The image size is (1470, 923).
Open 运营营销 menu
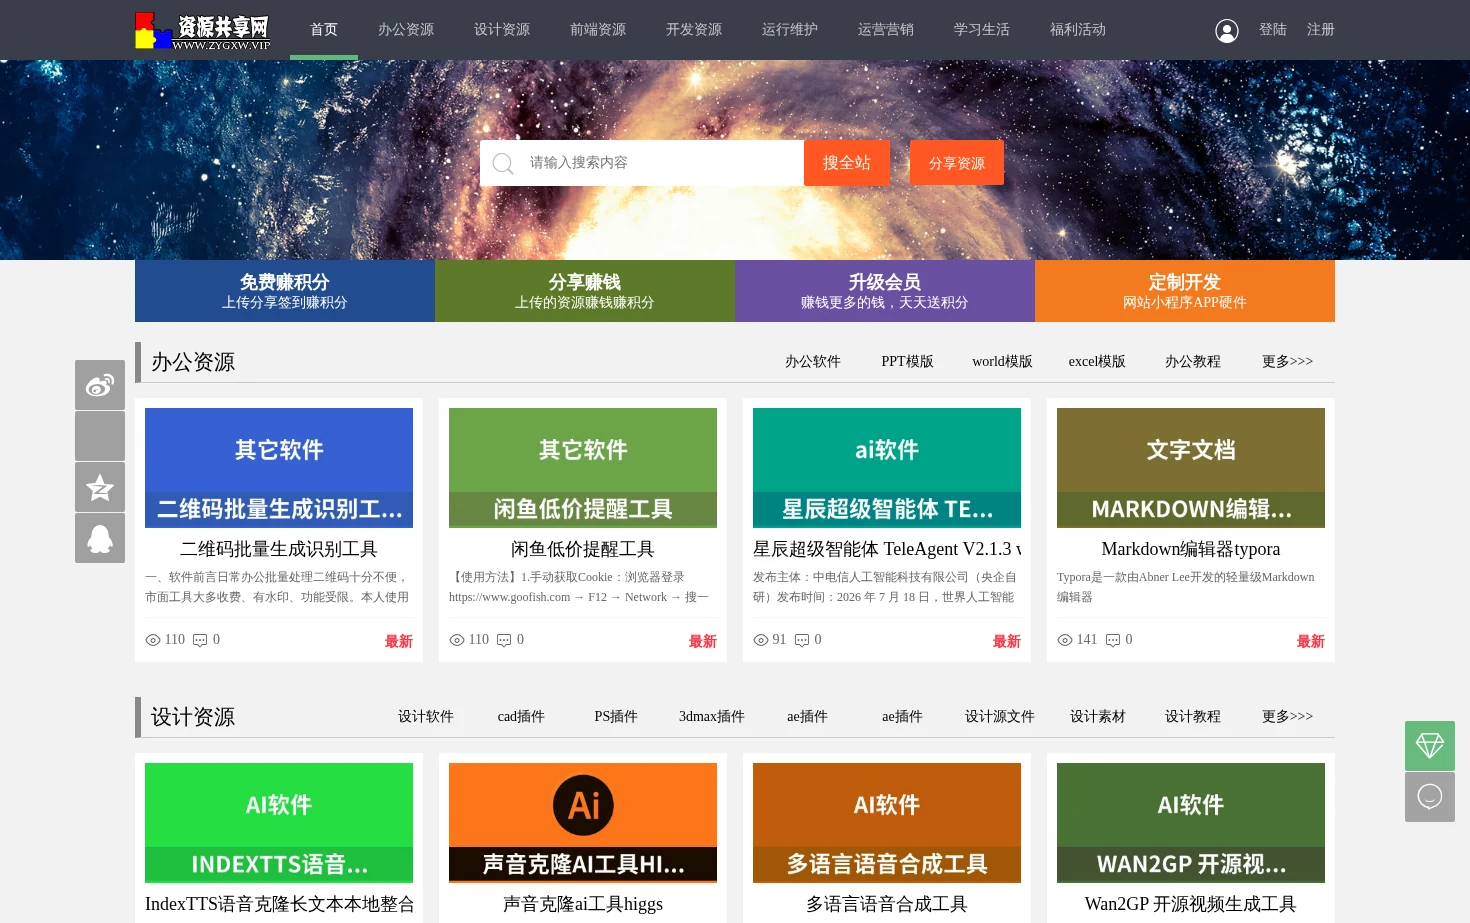point(886,30)
